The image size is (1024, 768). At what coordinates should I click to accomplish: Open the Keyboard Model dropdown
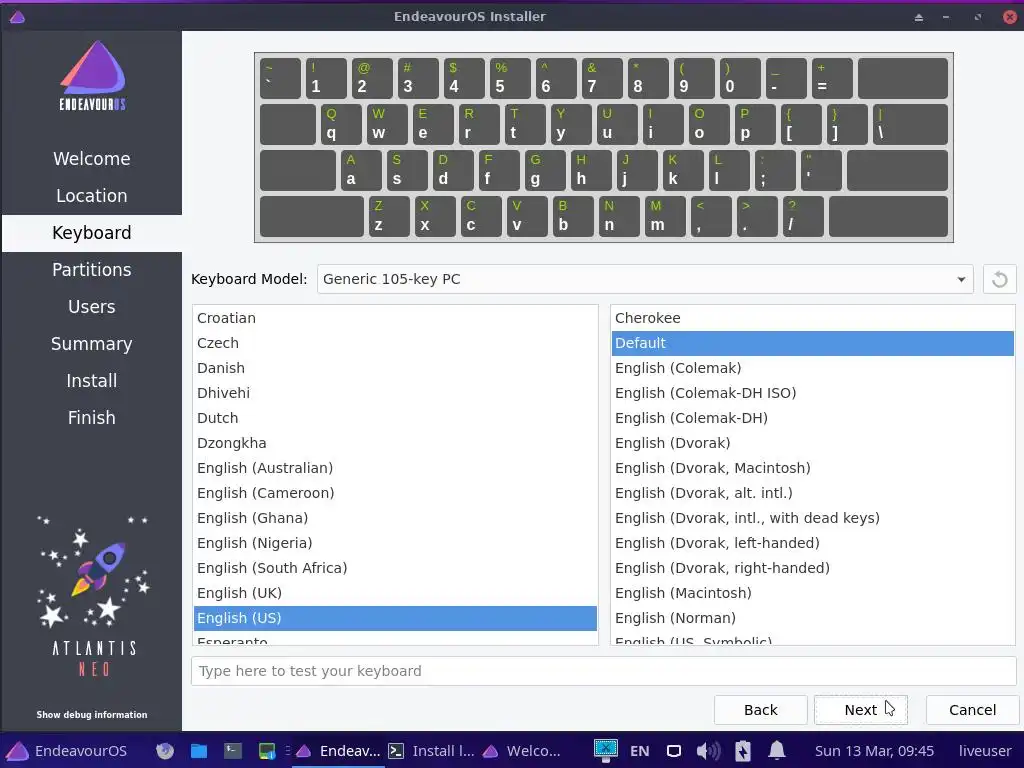pos(645,280)
